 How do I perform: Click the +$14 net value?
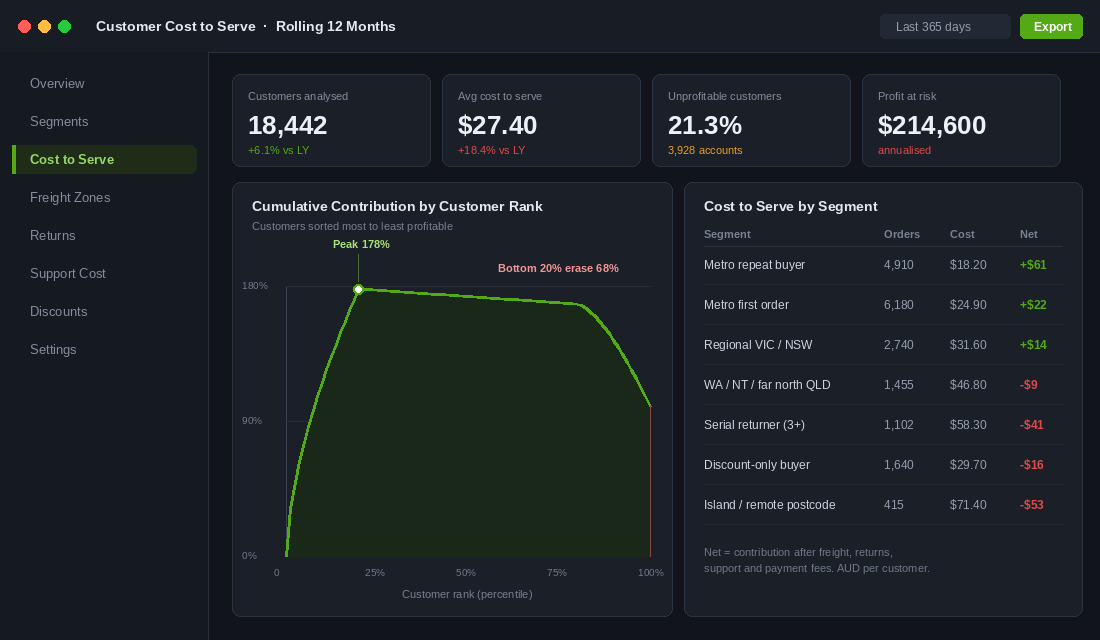tap(1033, 345)
